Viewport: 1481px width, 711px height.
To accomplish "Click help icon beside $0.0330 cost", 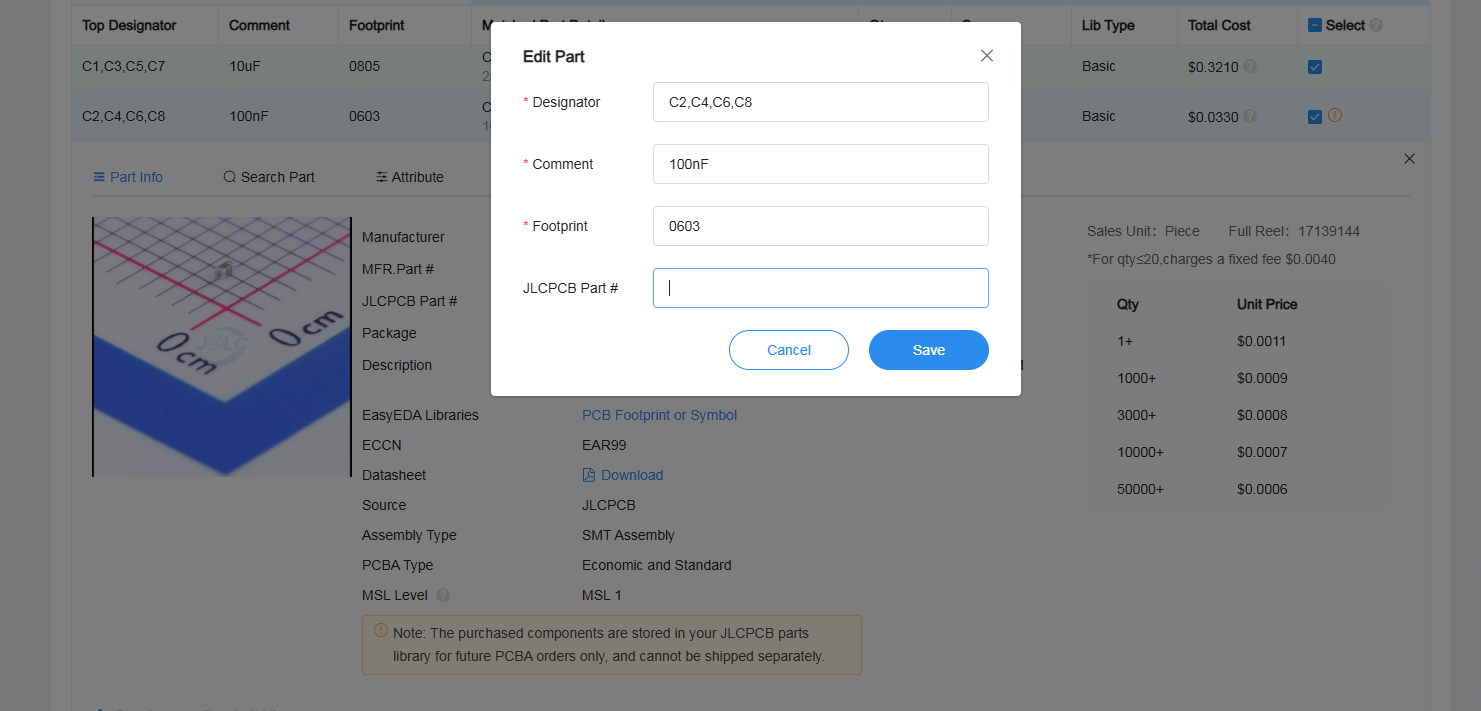I will pyautogui.click(x=1250, y=116).
